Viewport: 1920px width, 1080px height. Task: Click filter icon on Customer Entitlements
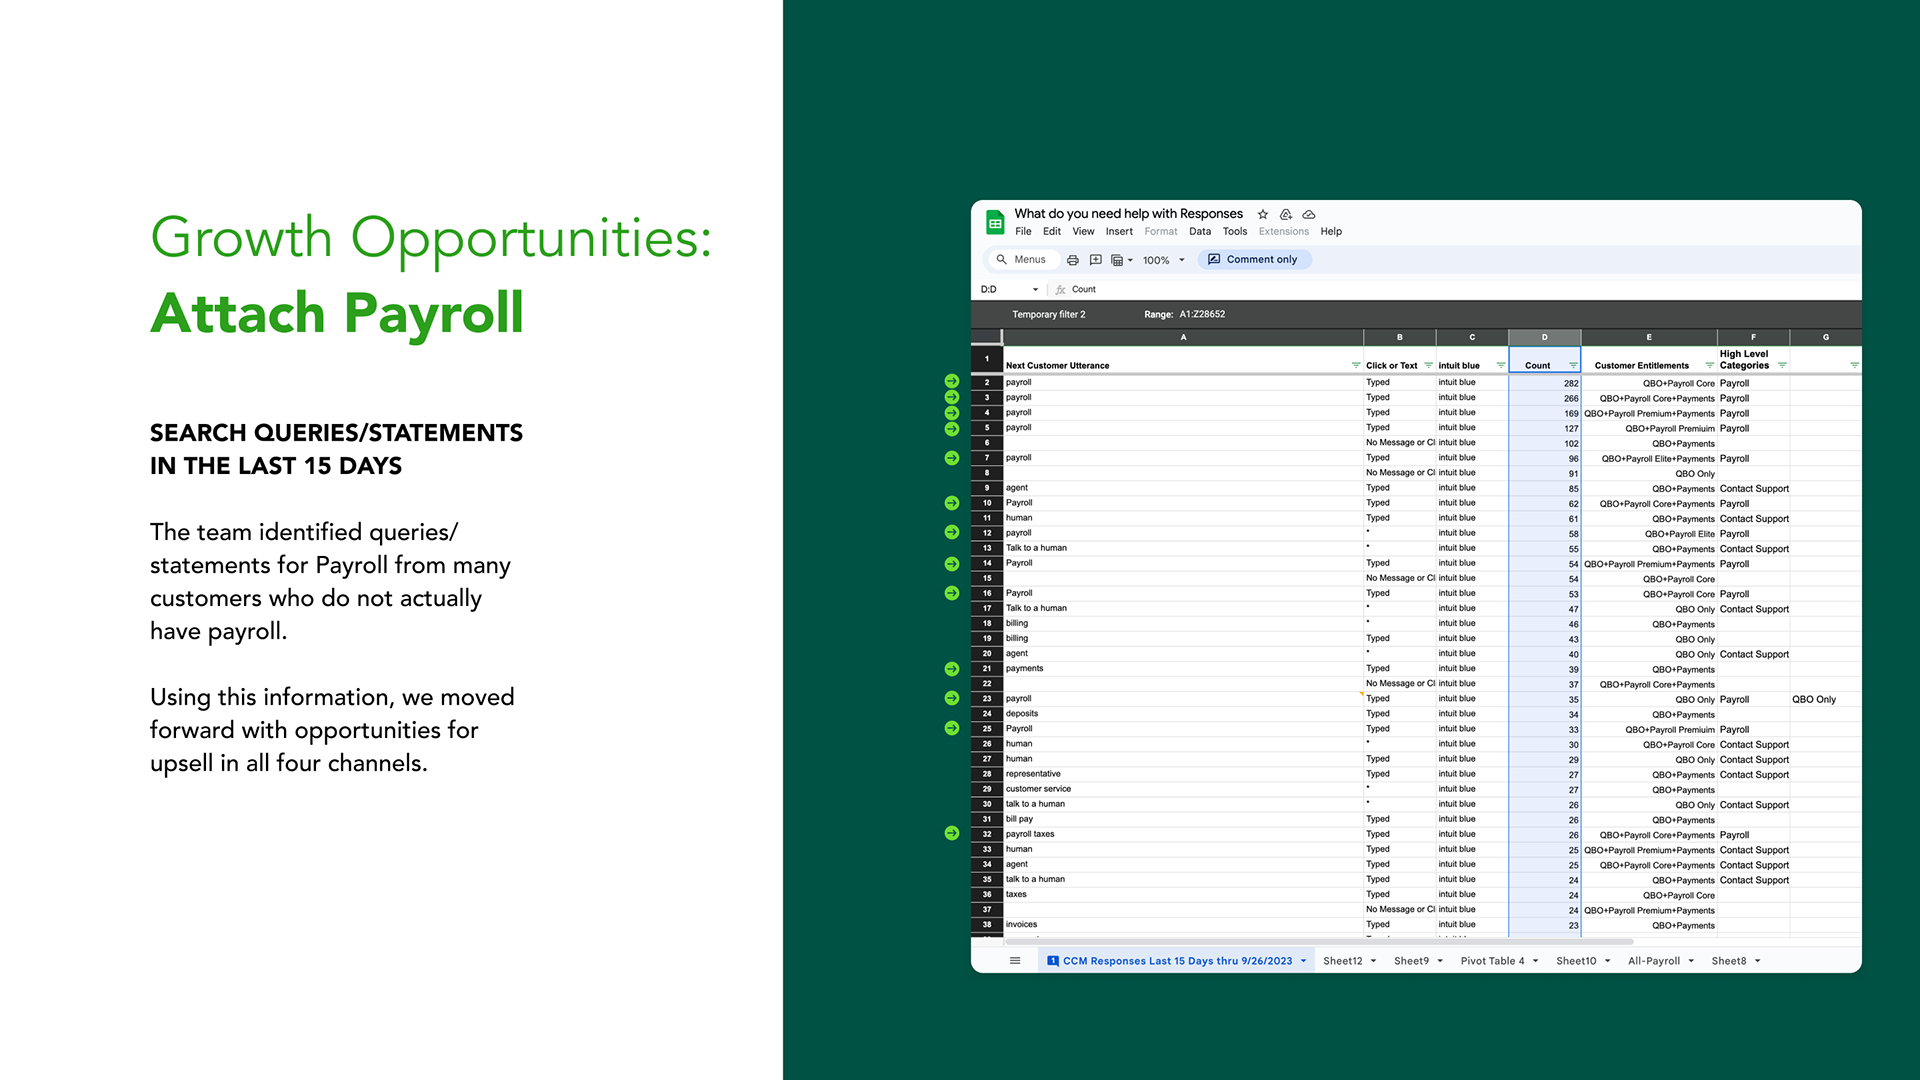point(1709,365)
